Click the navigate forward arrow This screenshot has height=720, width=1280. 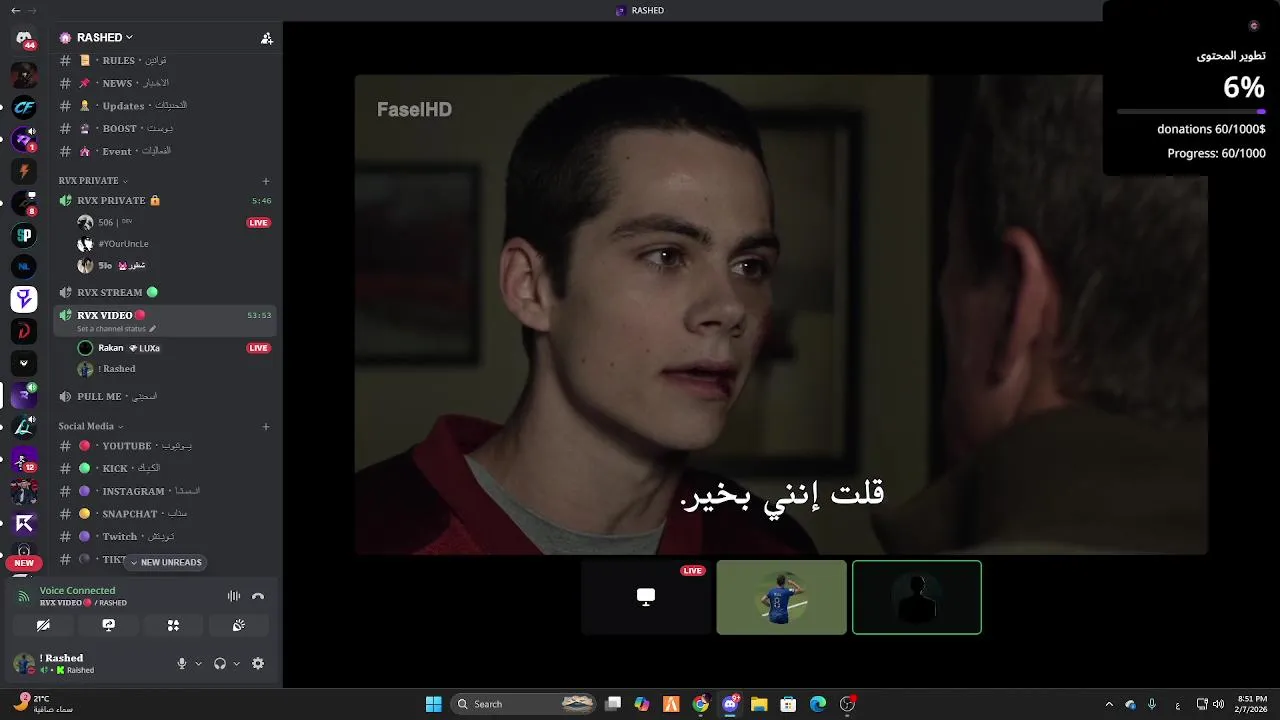click(x=32, y=10)
